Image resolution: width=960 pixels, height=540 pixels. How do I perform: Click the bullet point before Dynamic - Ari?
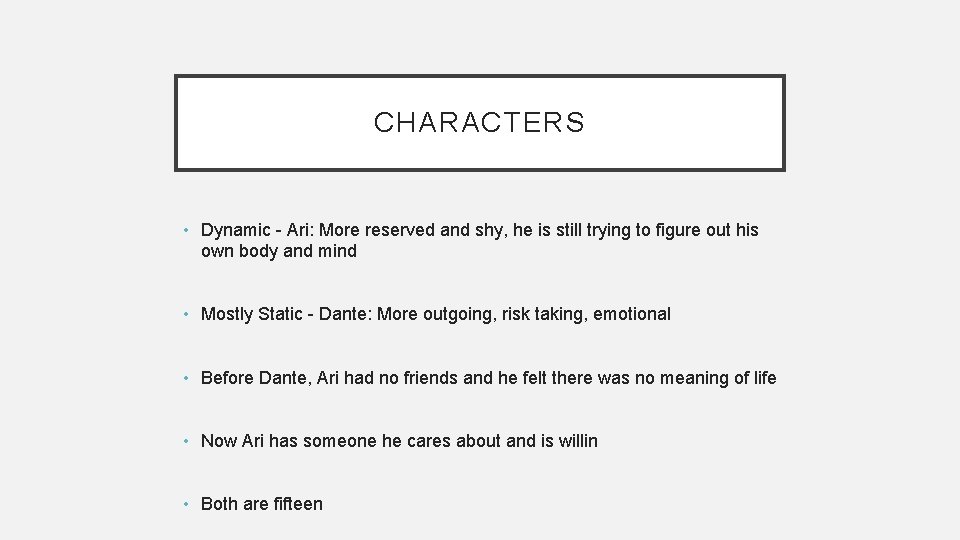pyautogui.click(x=186, y=230)
